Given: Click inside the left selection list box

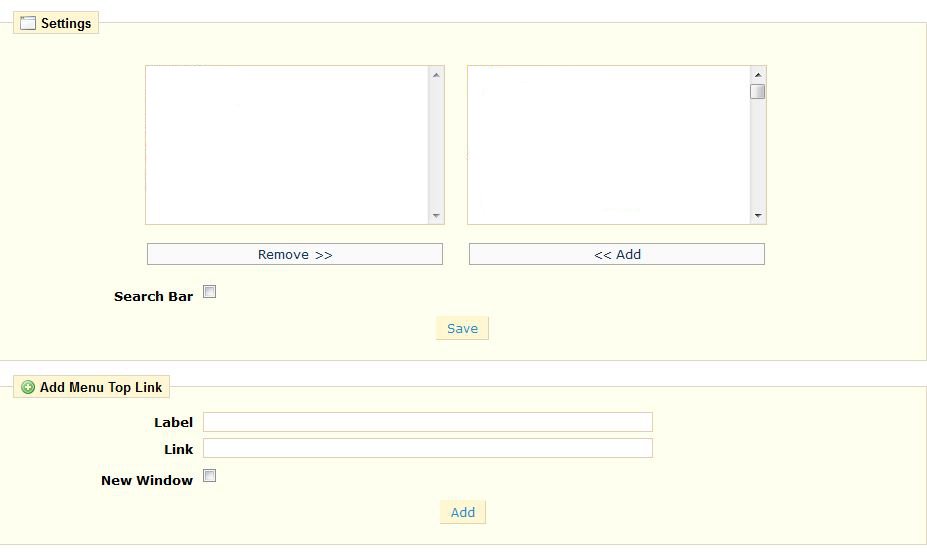Looking at the screenshot, I should click(x=287, y=145).
